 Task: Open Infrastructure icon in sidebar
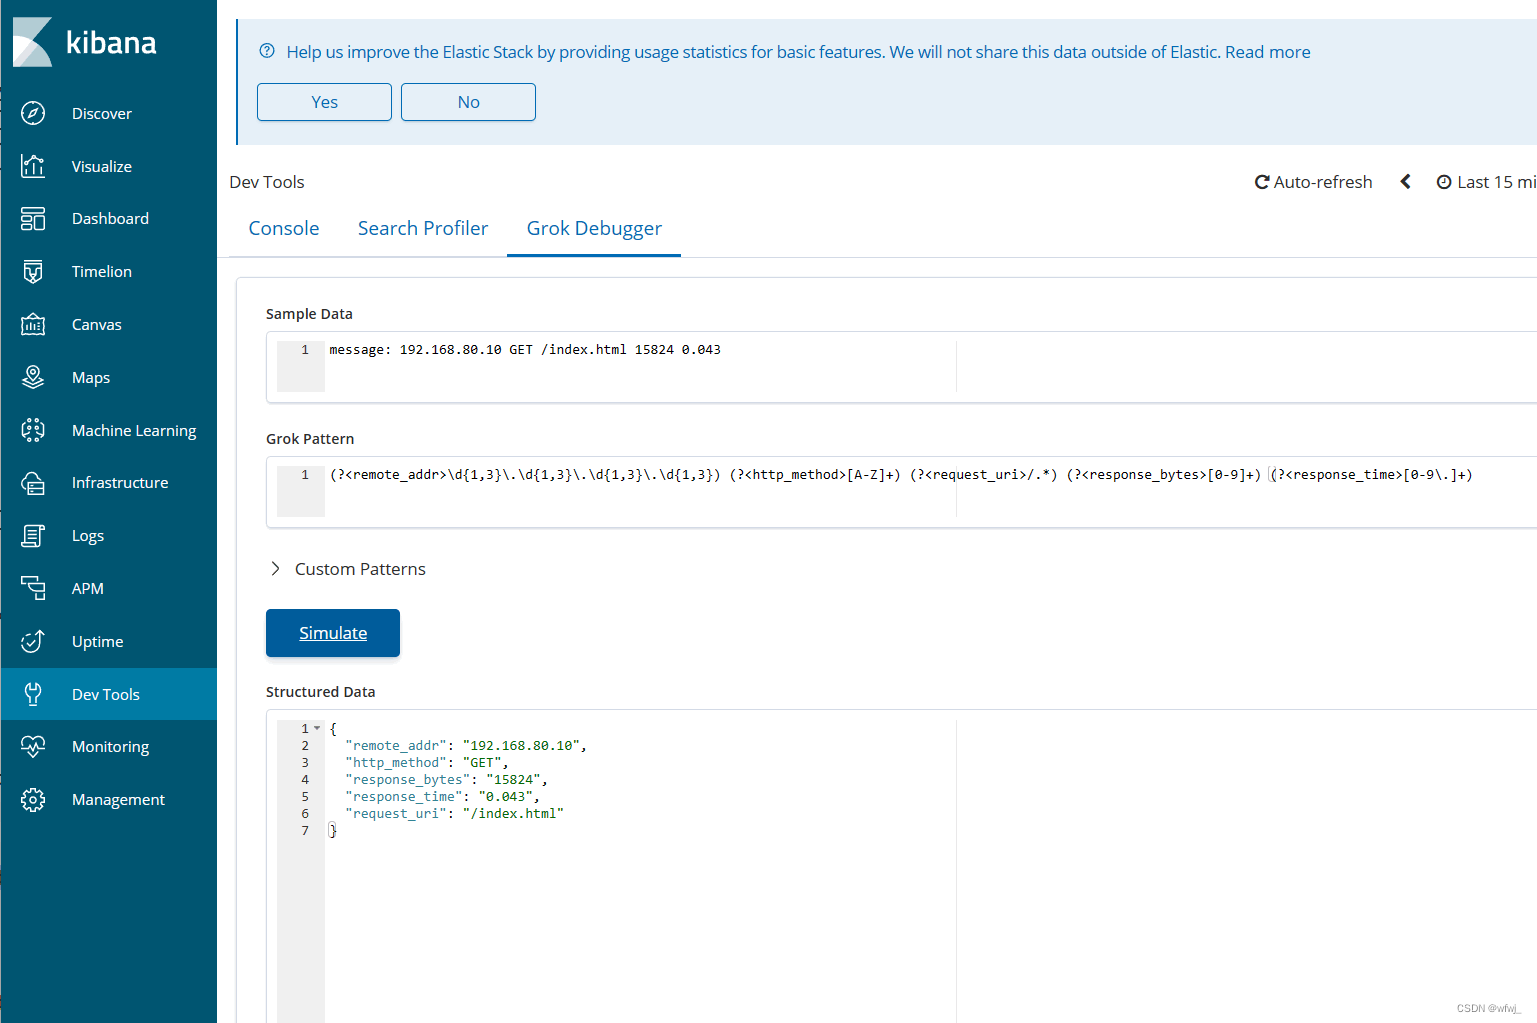pyautogui.click(x=33, y=483)
